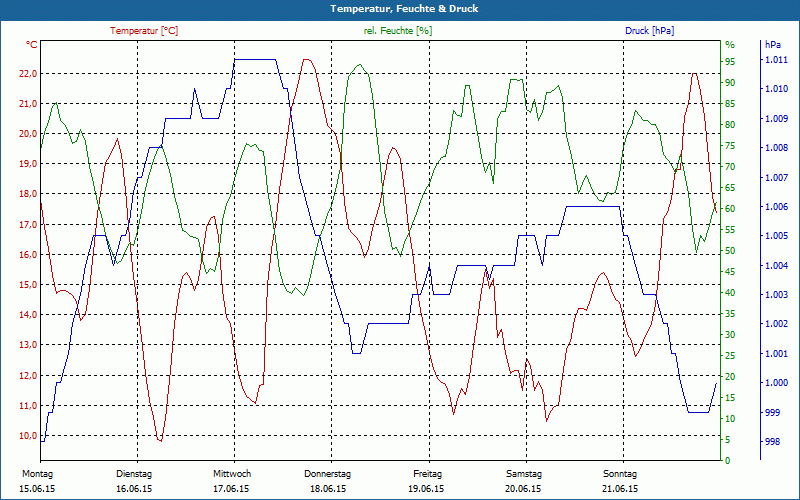Click the chart title "Temperatur, Feuchte & Druck"
The image size is (800, 500).
click(x=404, y=9)
